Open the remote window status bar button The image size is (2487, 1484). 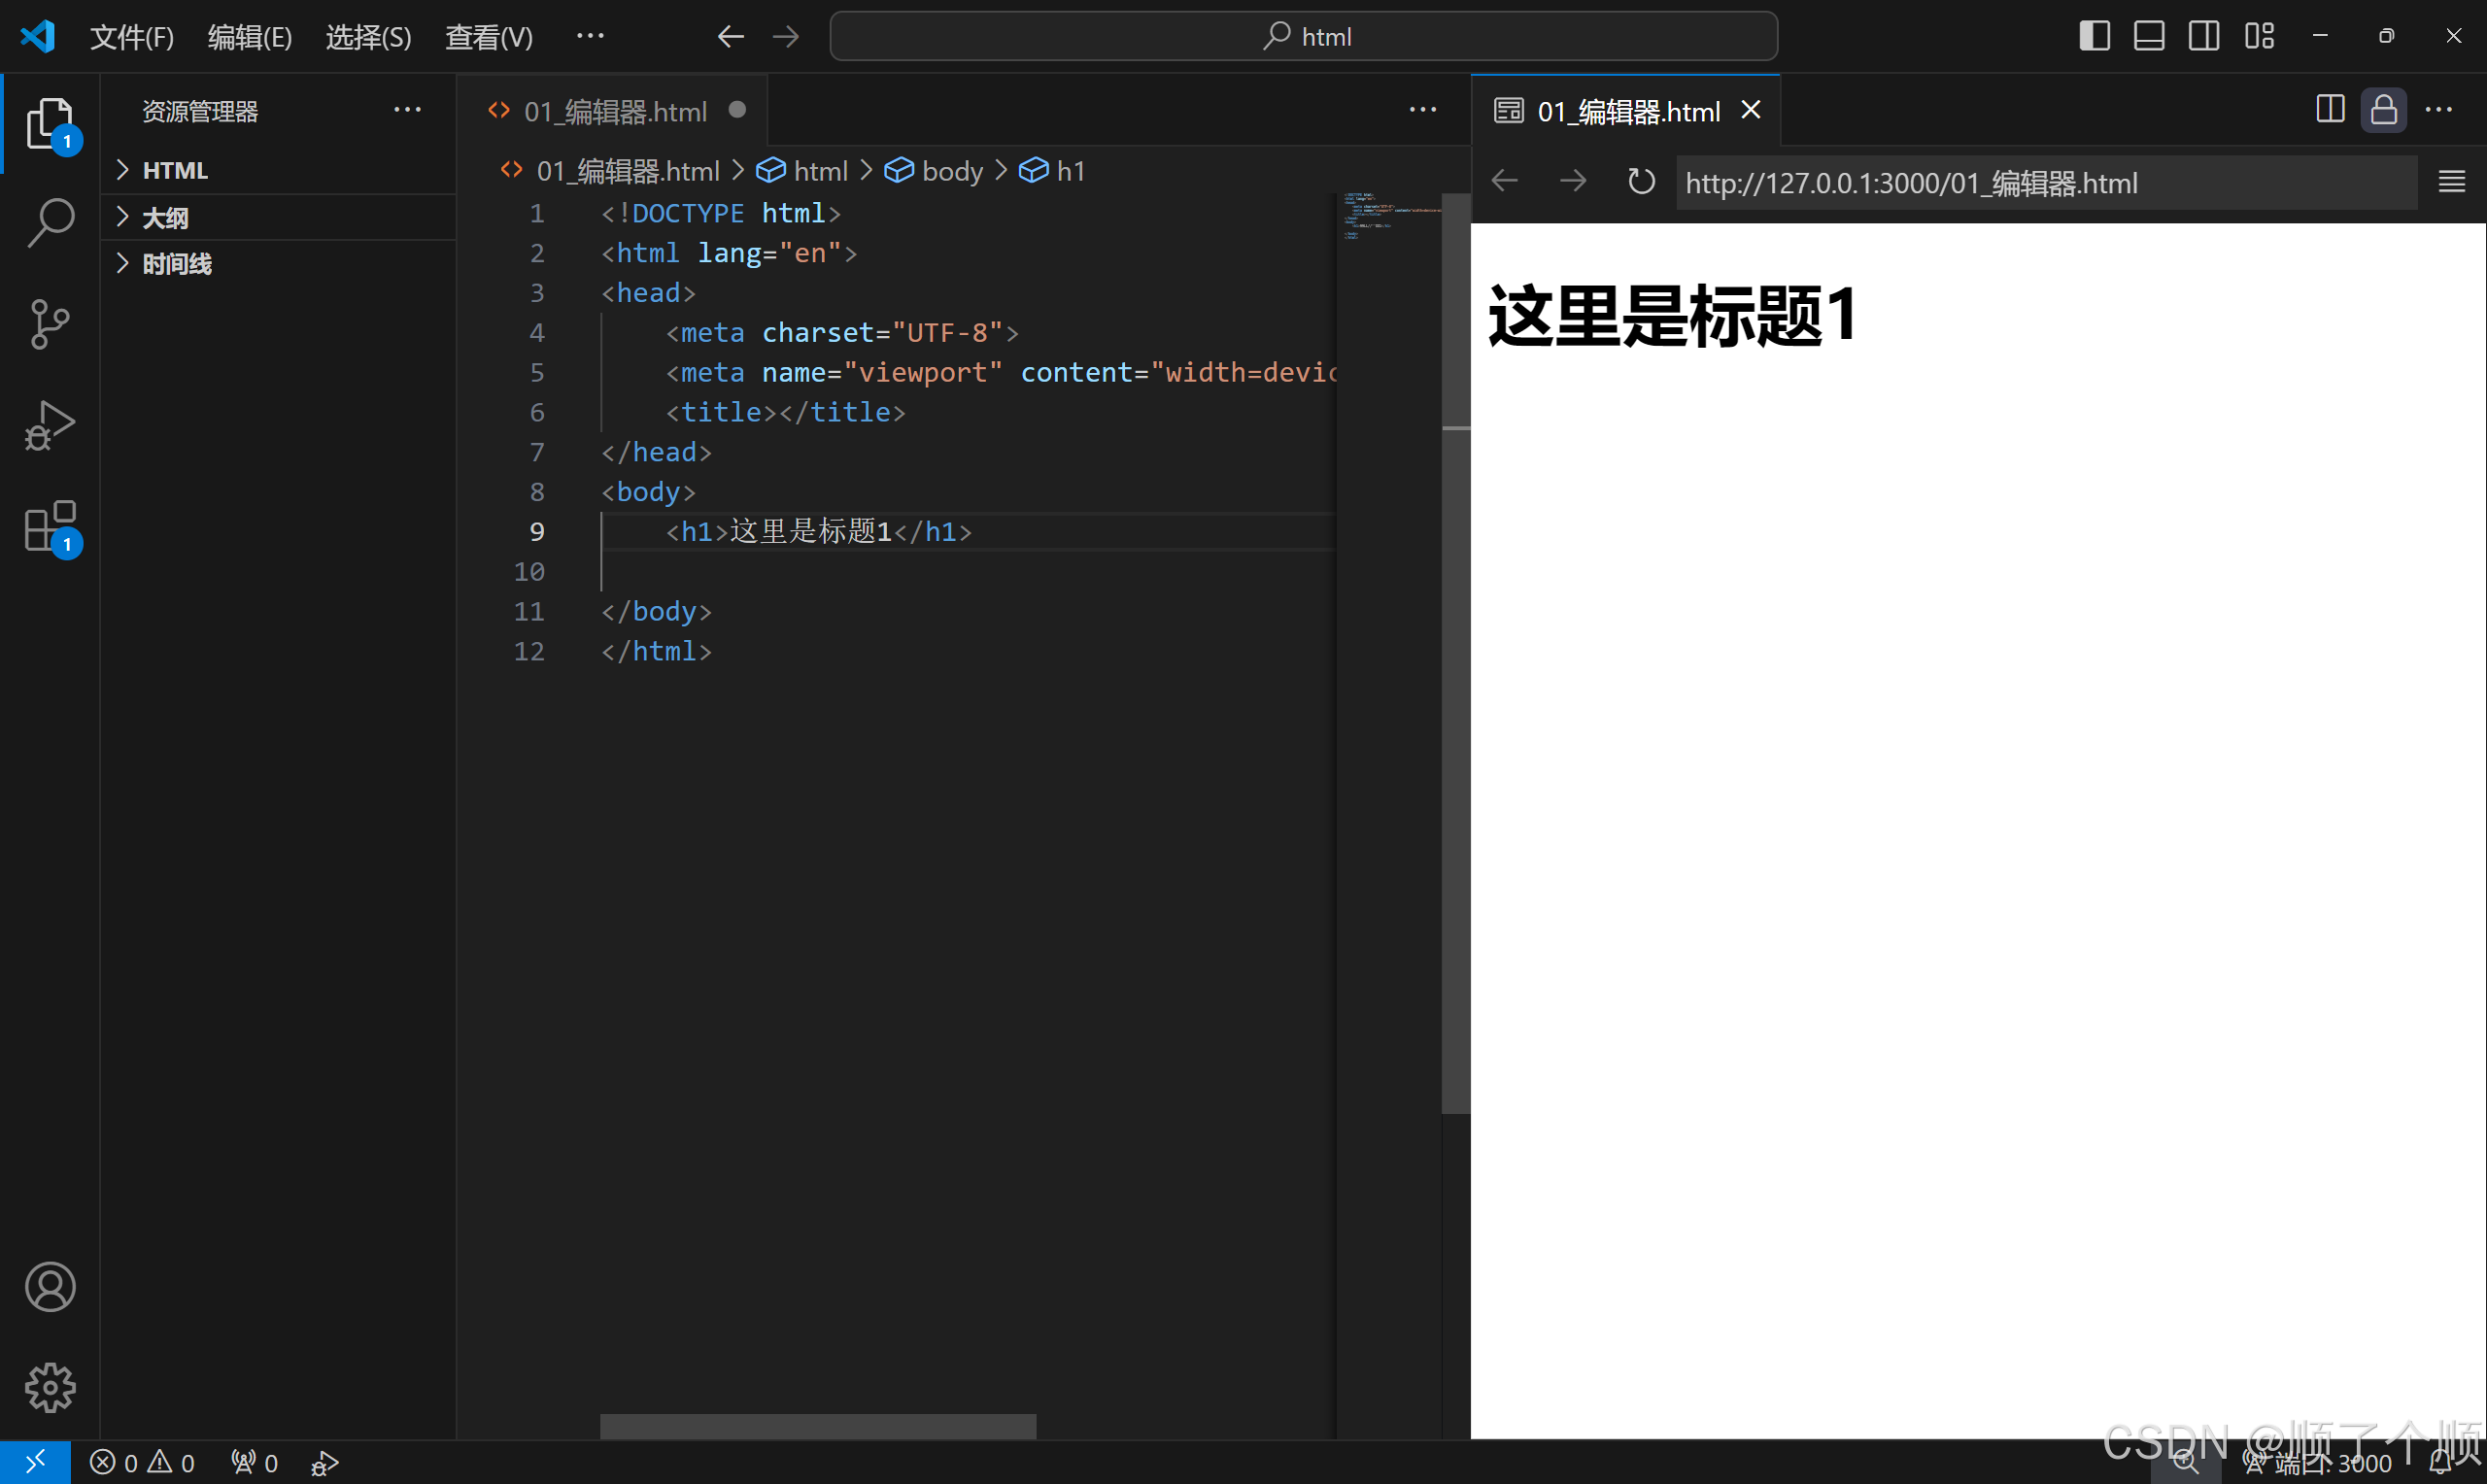tap(35, 1462)
